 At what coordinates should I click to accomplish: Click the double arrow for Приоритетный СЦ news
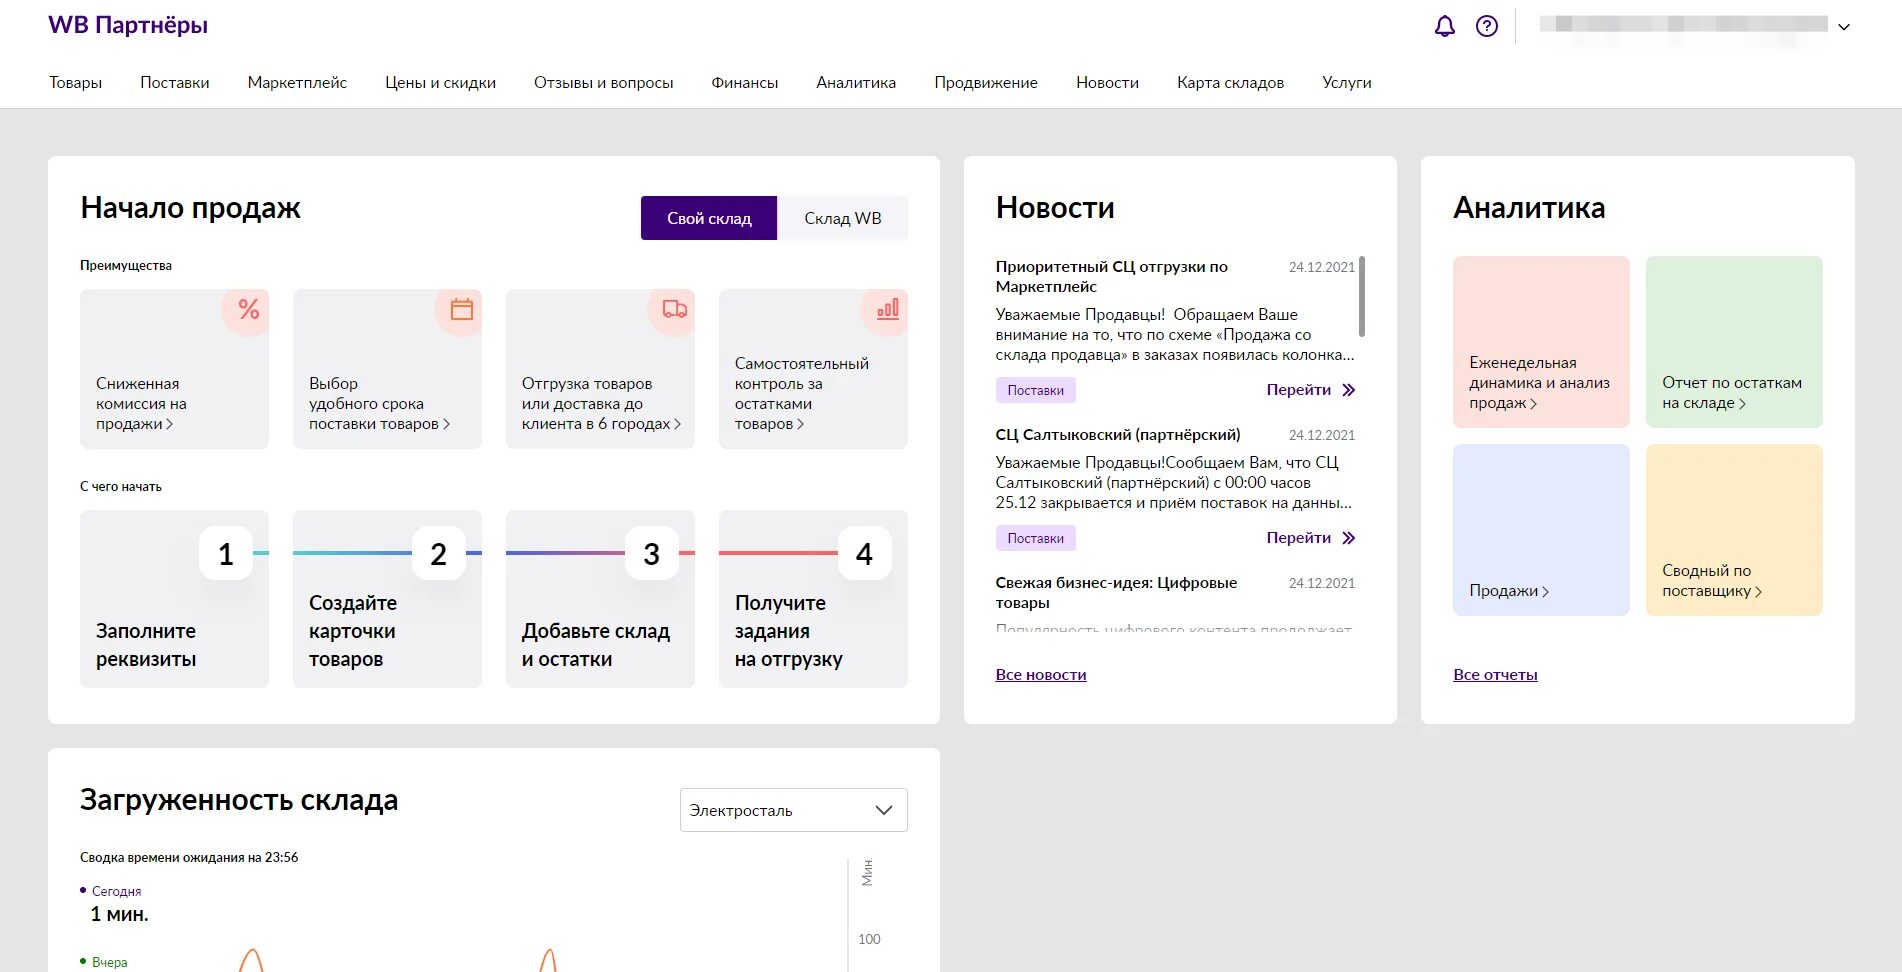[1348, 390]
